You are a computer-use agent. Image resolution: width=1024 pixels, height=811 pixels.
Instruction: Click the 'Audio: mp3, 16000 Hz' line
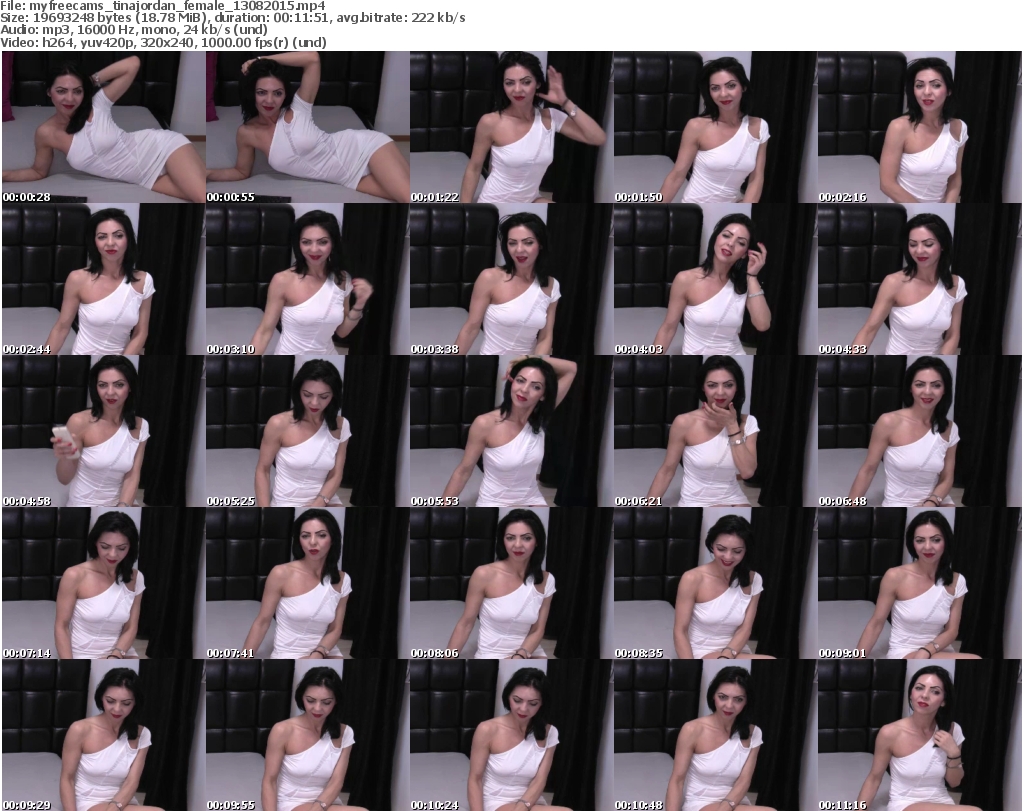[134, 30]
